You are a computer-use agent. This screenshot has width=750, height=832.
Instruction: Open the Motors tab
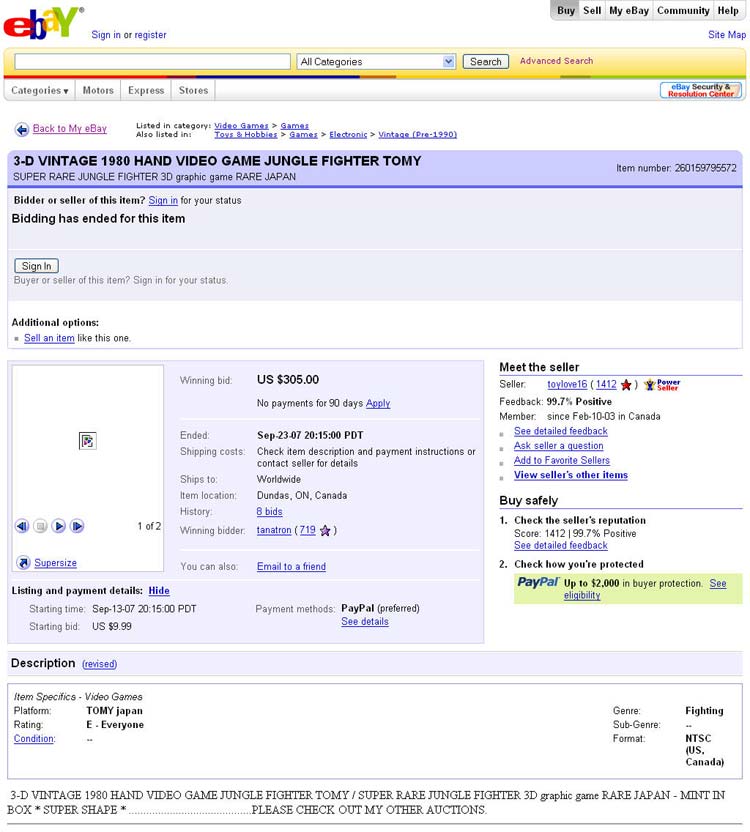tap(98, 90)
